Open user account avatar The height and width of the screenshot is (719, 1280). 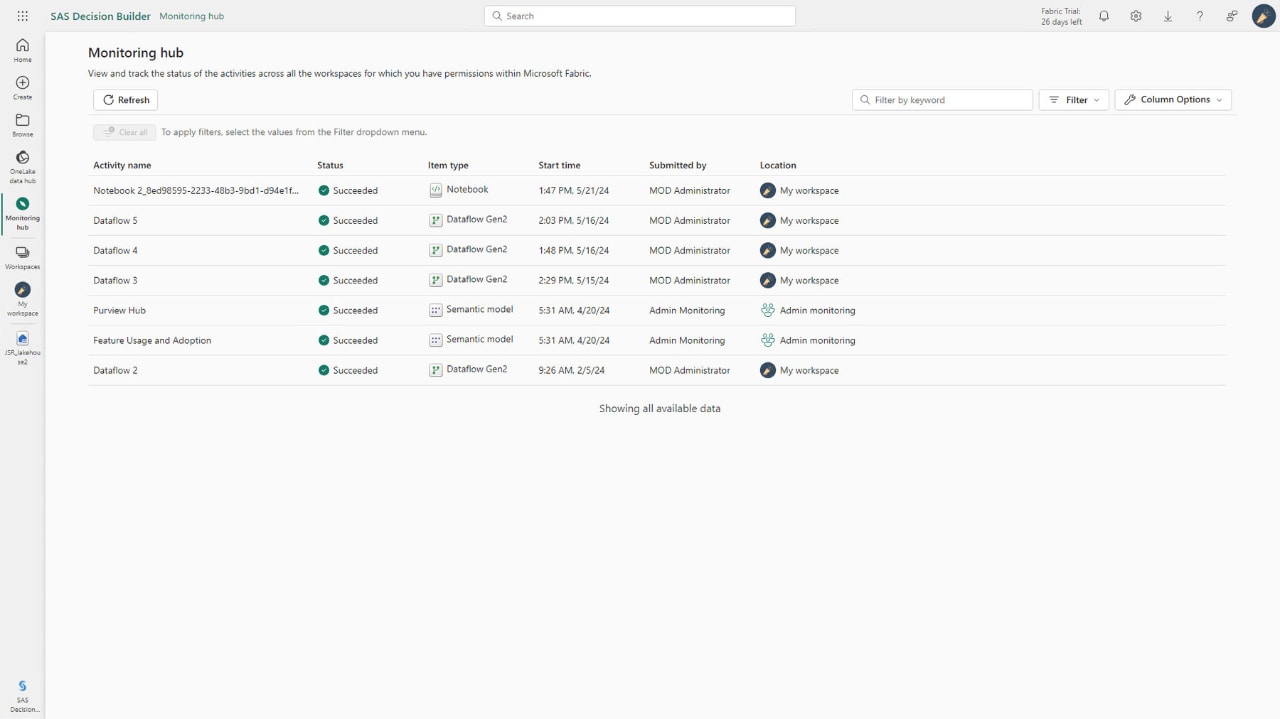pos(1263,16)
